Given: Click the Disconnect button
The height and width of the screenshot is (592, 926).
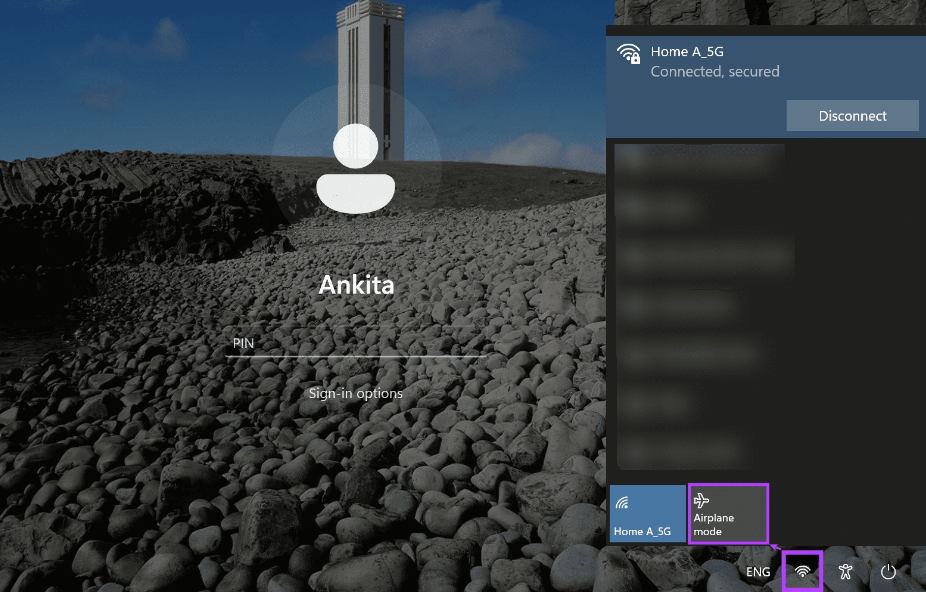Looking at the screenshot, I should [852, 115].
